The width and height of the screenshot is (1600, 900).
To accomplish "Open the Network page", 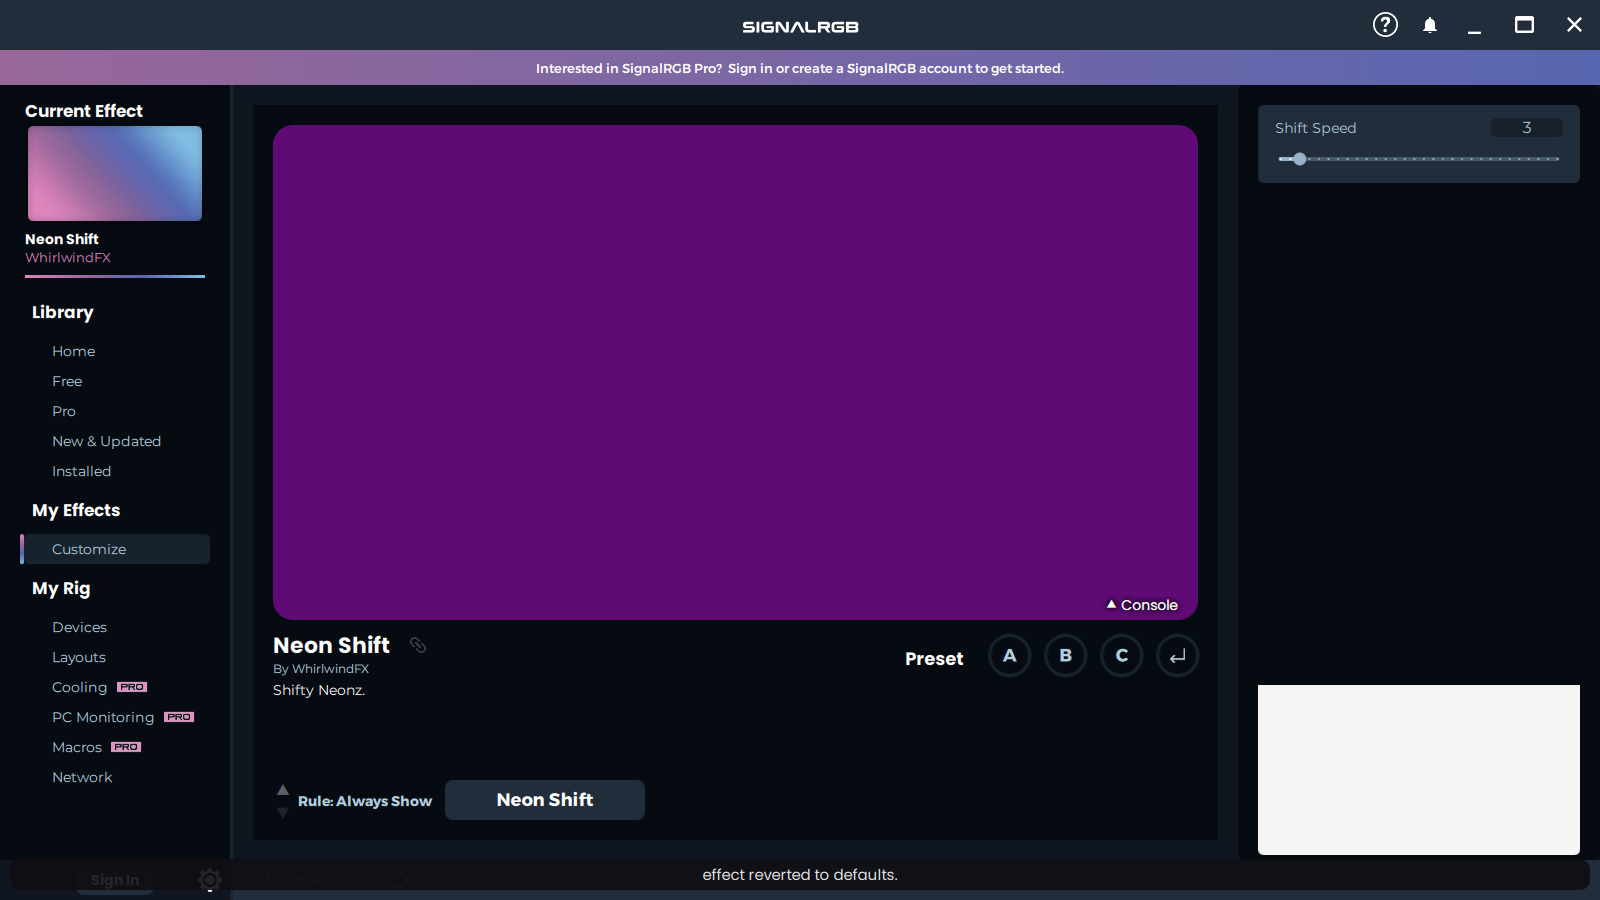I will (82, 777).
